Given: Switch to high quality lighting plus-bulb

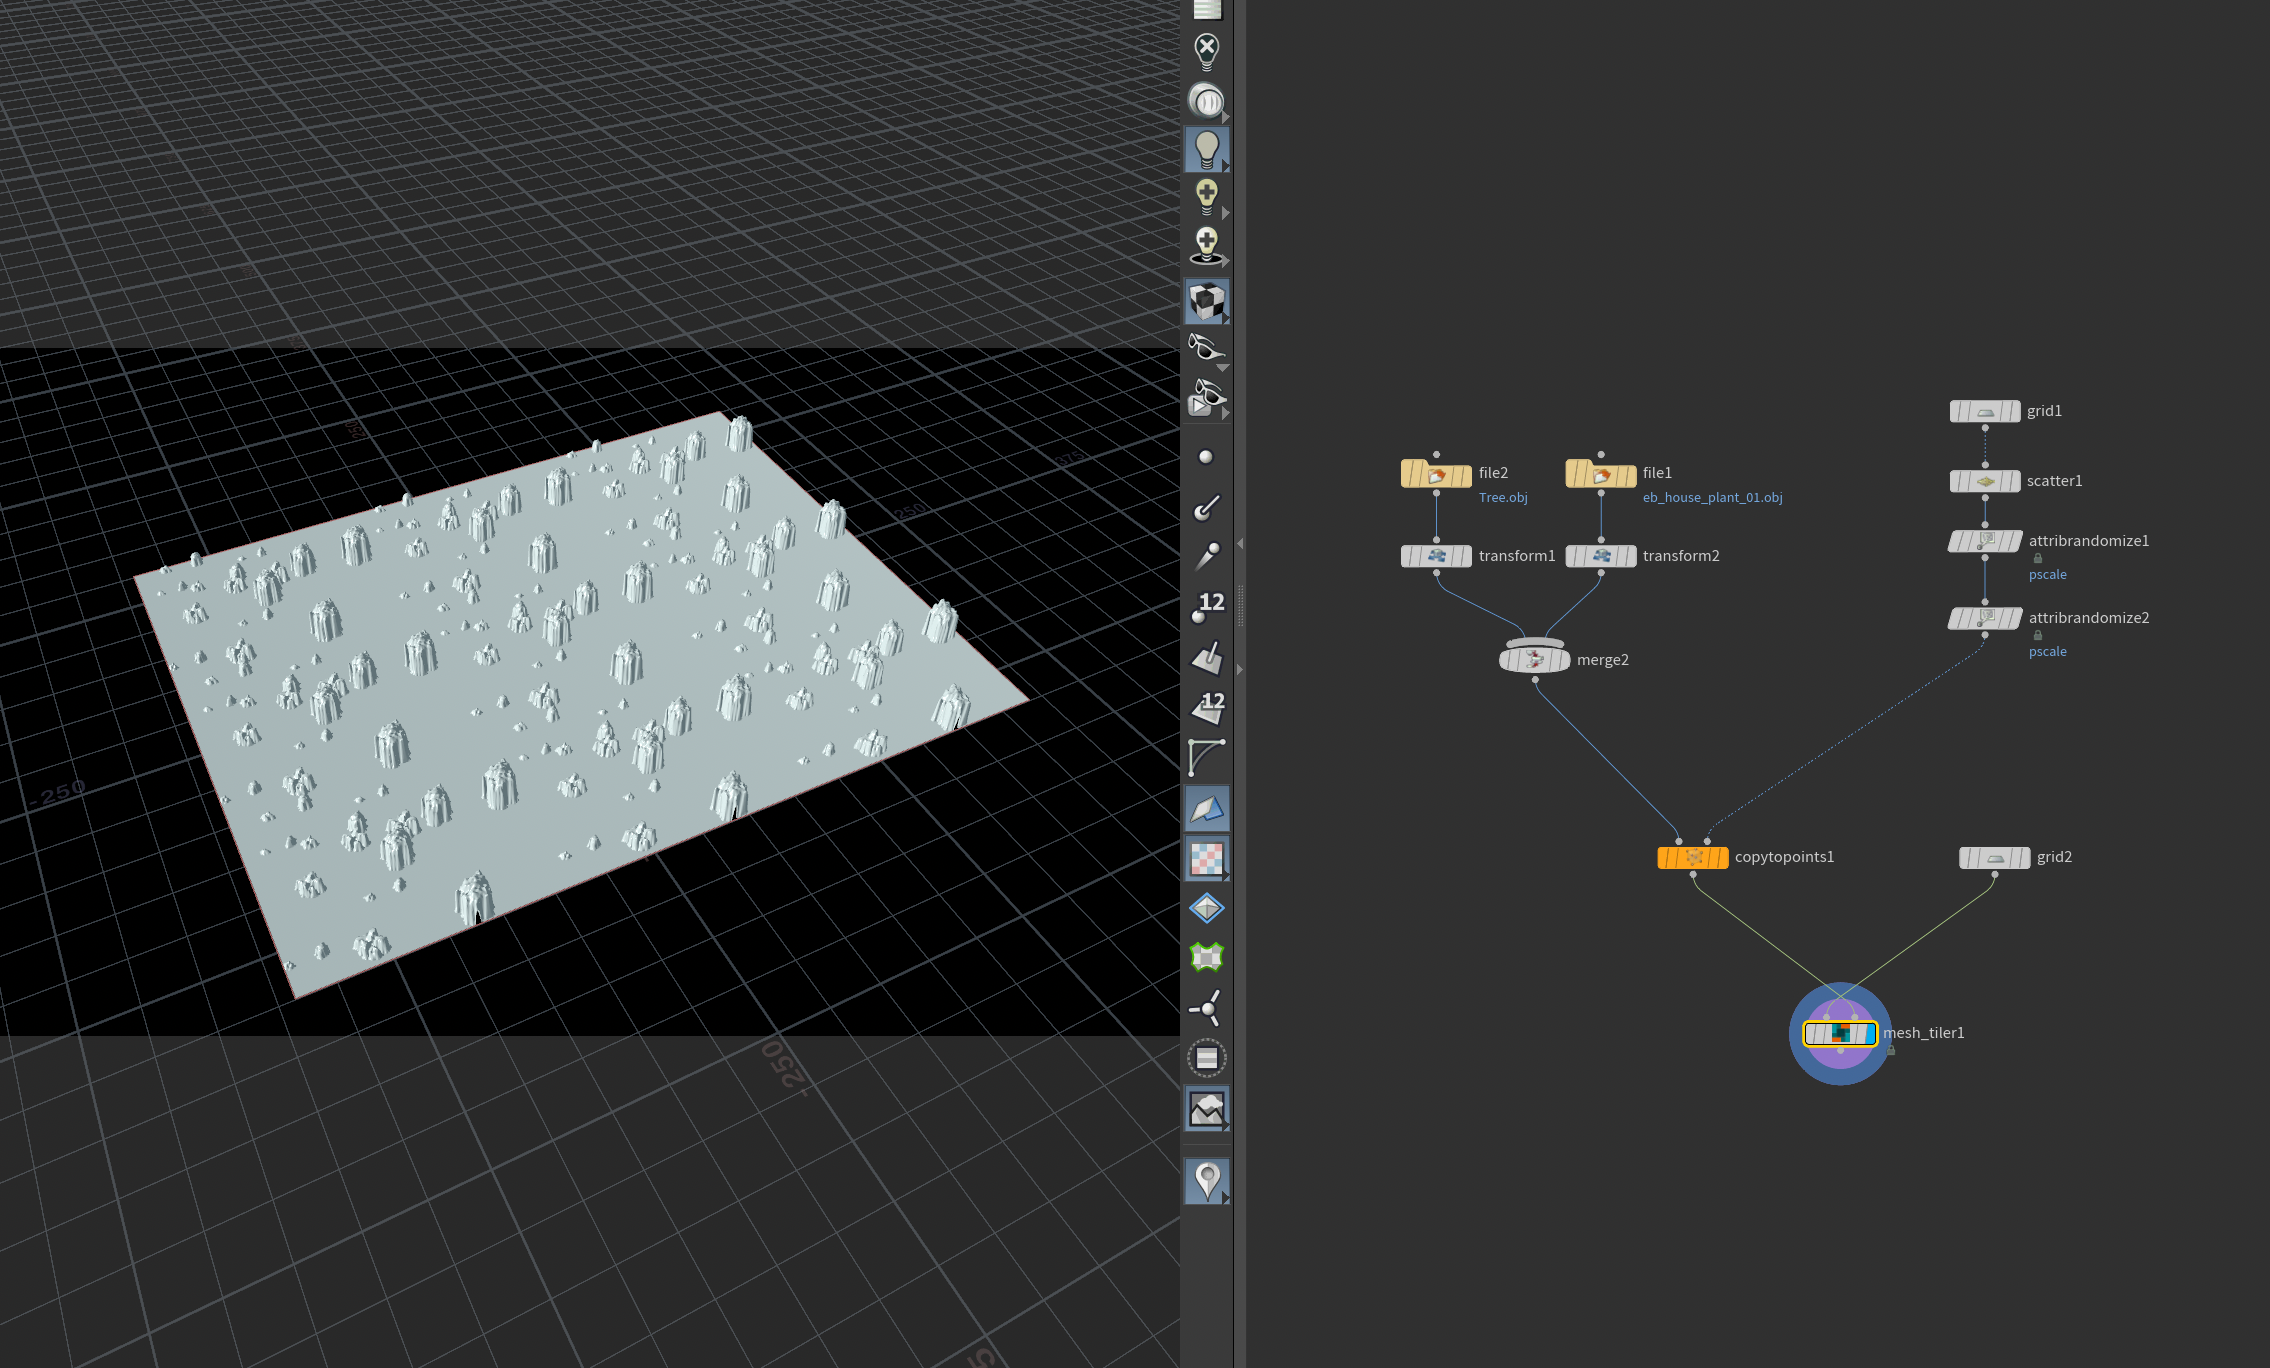Looking at the screenshot, I should coord(1207,197).
